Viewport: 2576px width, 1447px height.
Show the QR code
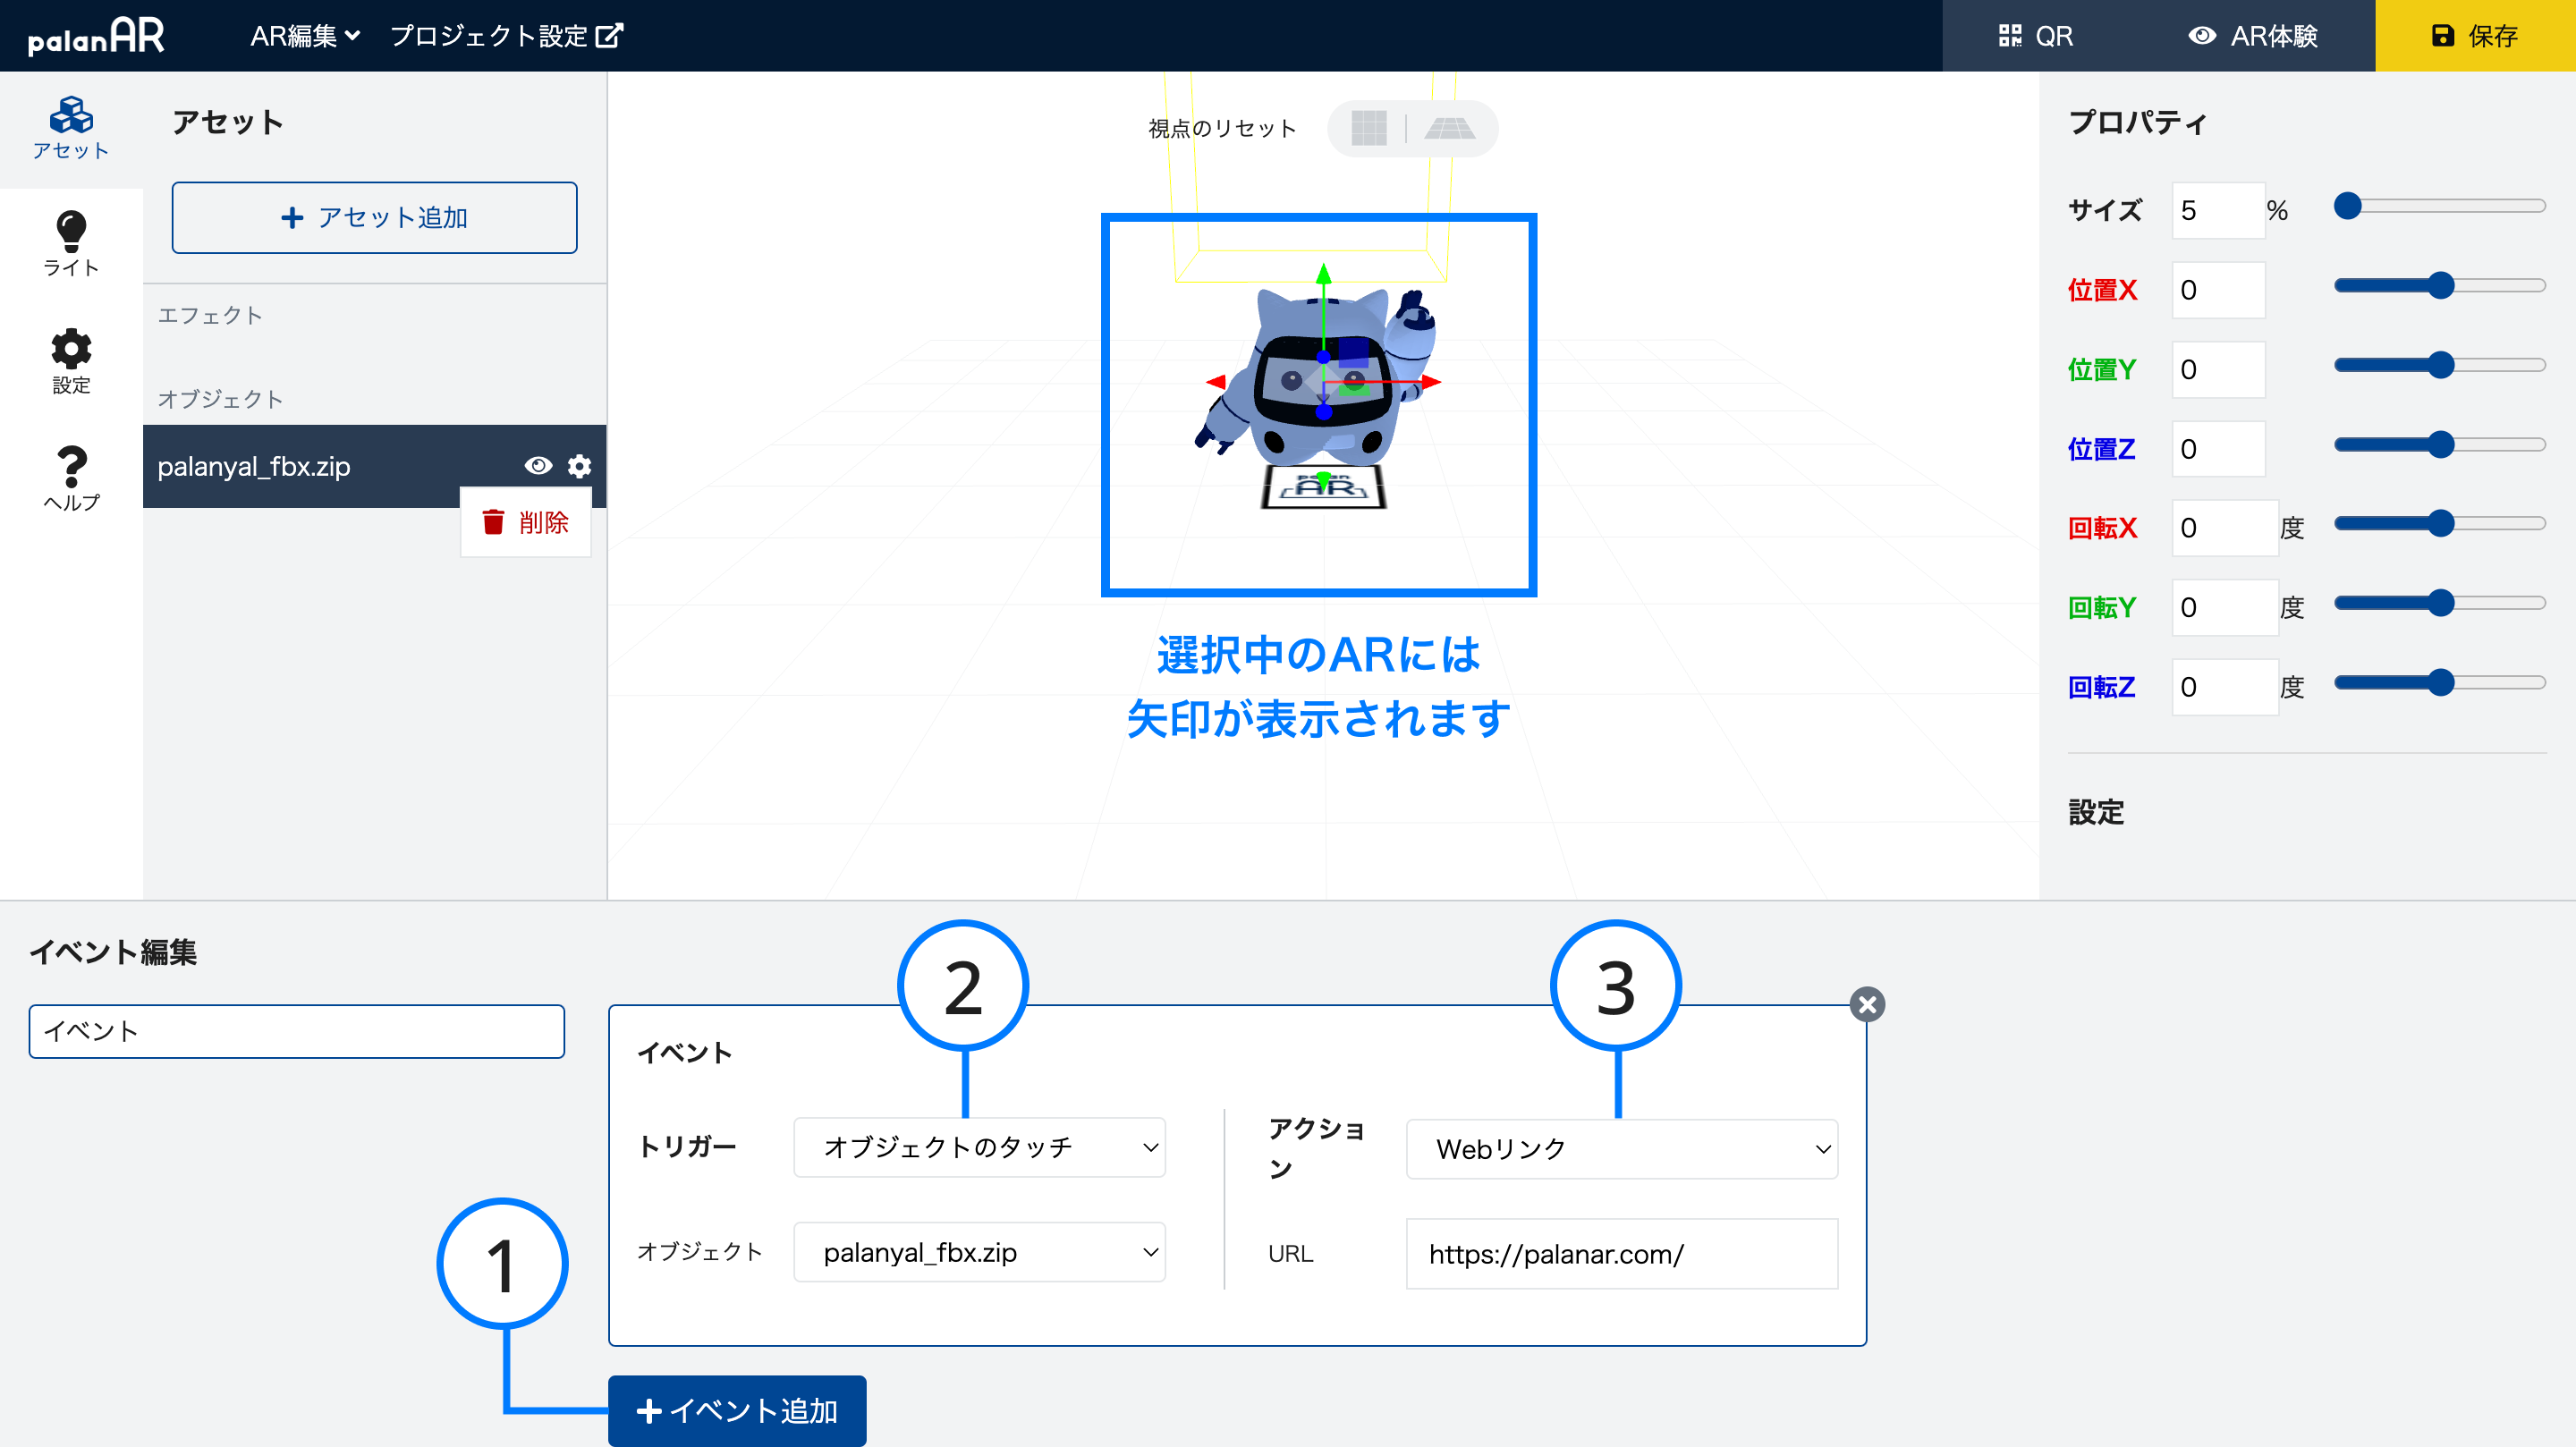pos(2035,36)
